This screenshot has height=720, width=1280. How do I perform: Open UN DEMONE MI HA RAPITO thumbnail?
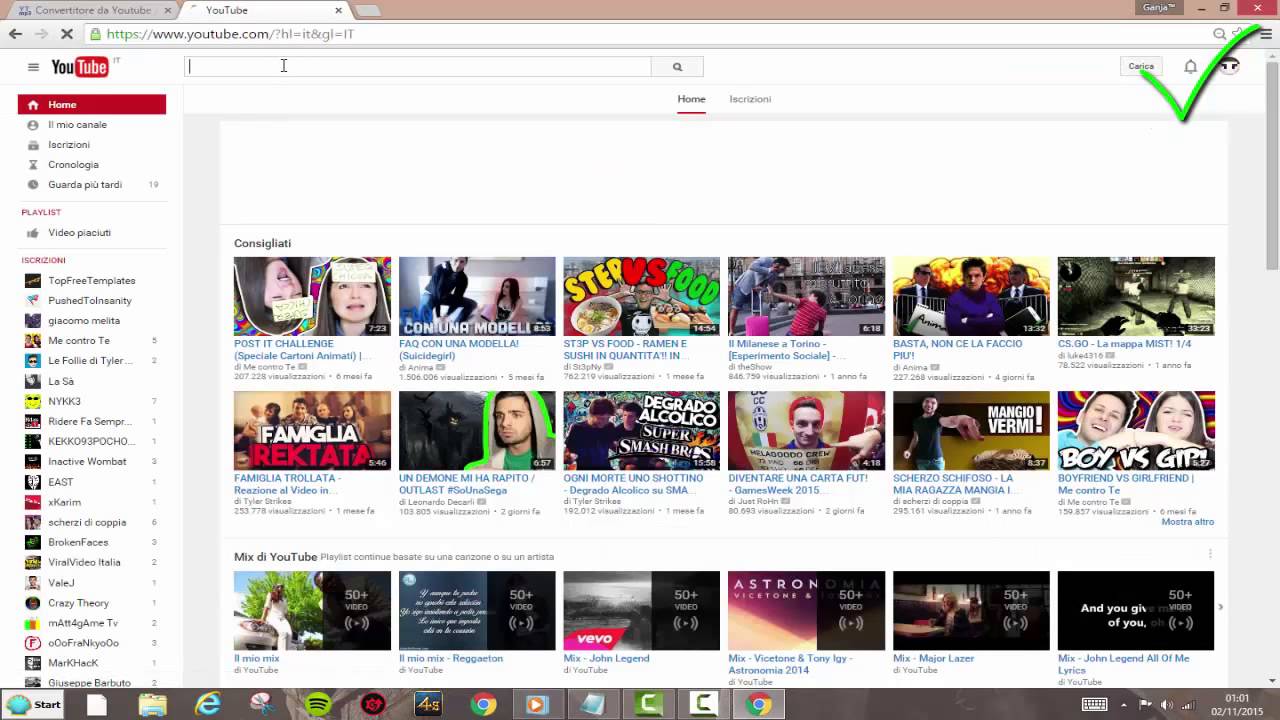[477, 430]
